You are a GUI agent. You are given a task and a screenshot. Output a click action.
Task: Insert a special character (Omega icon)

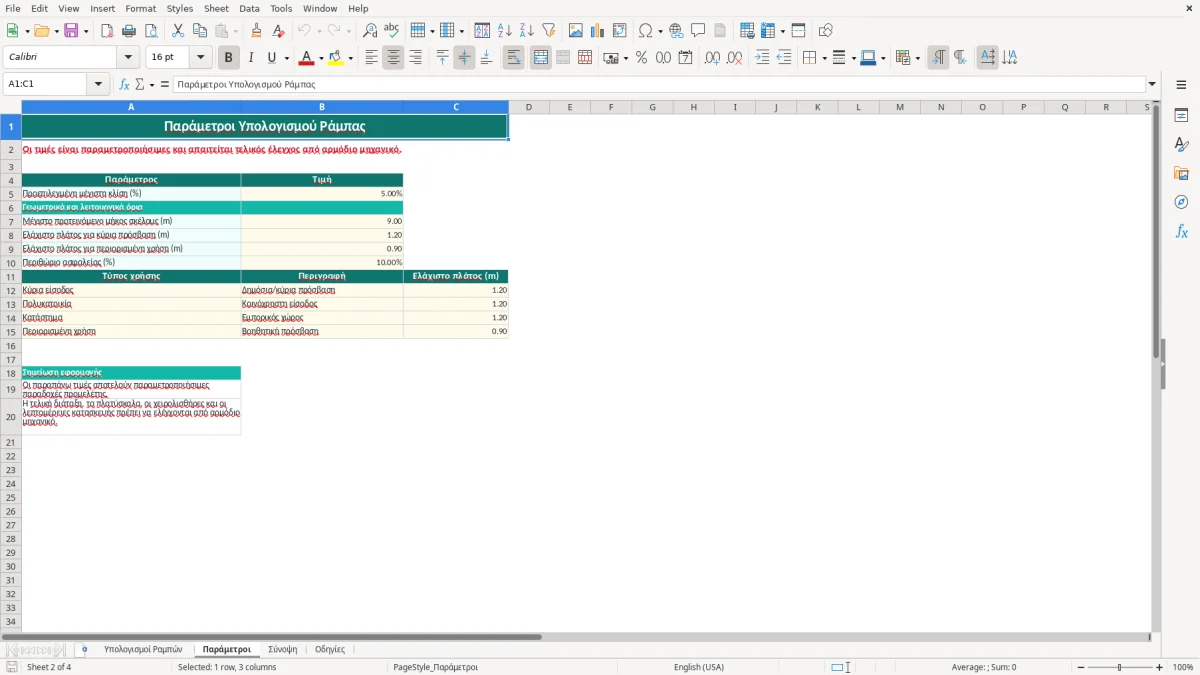point(645,31)
